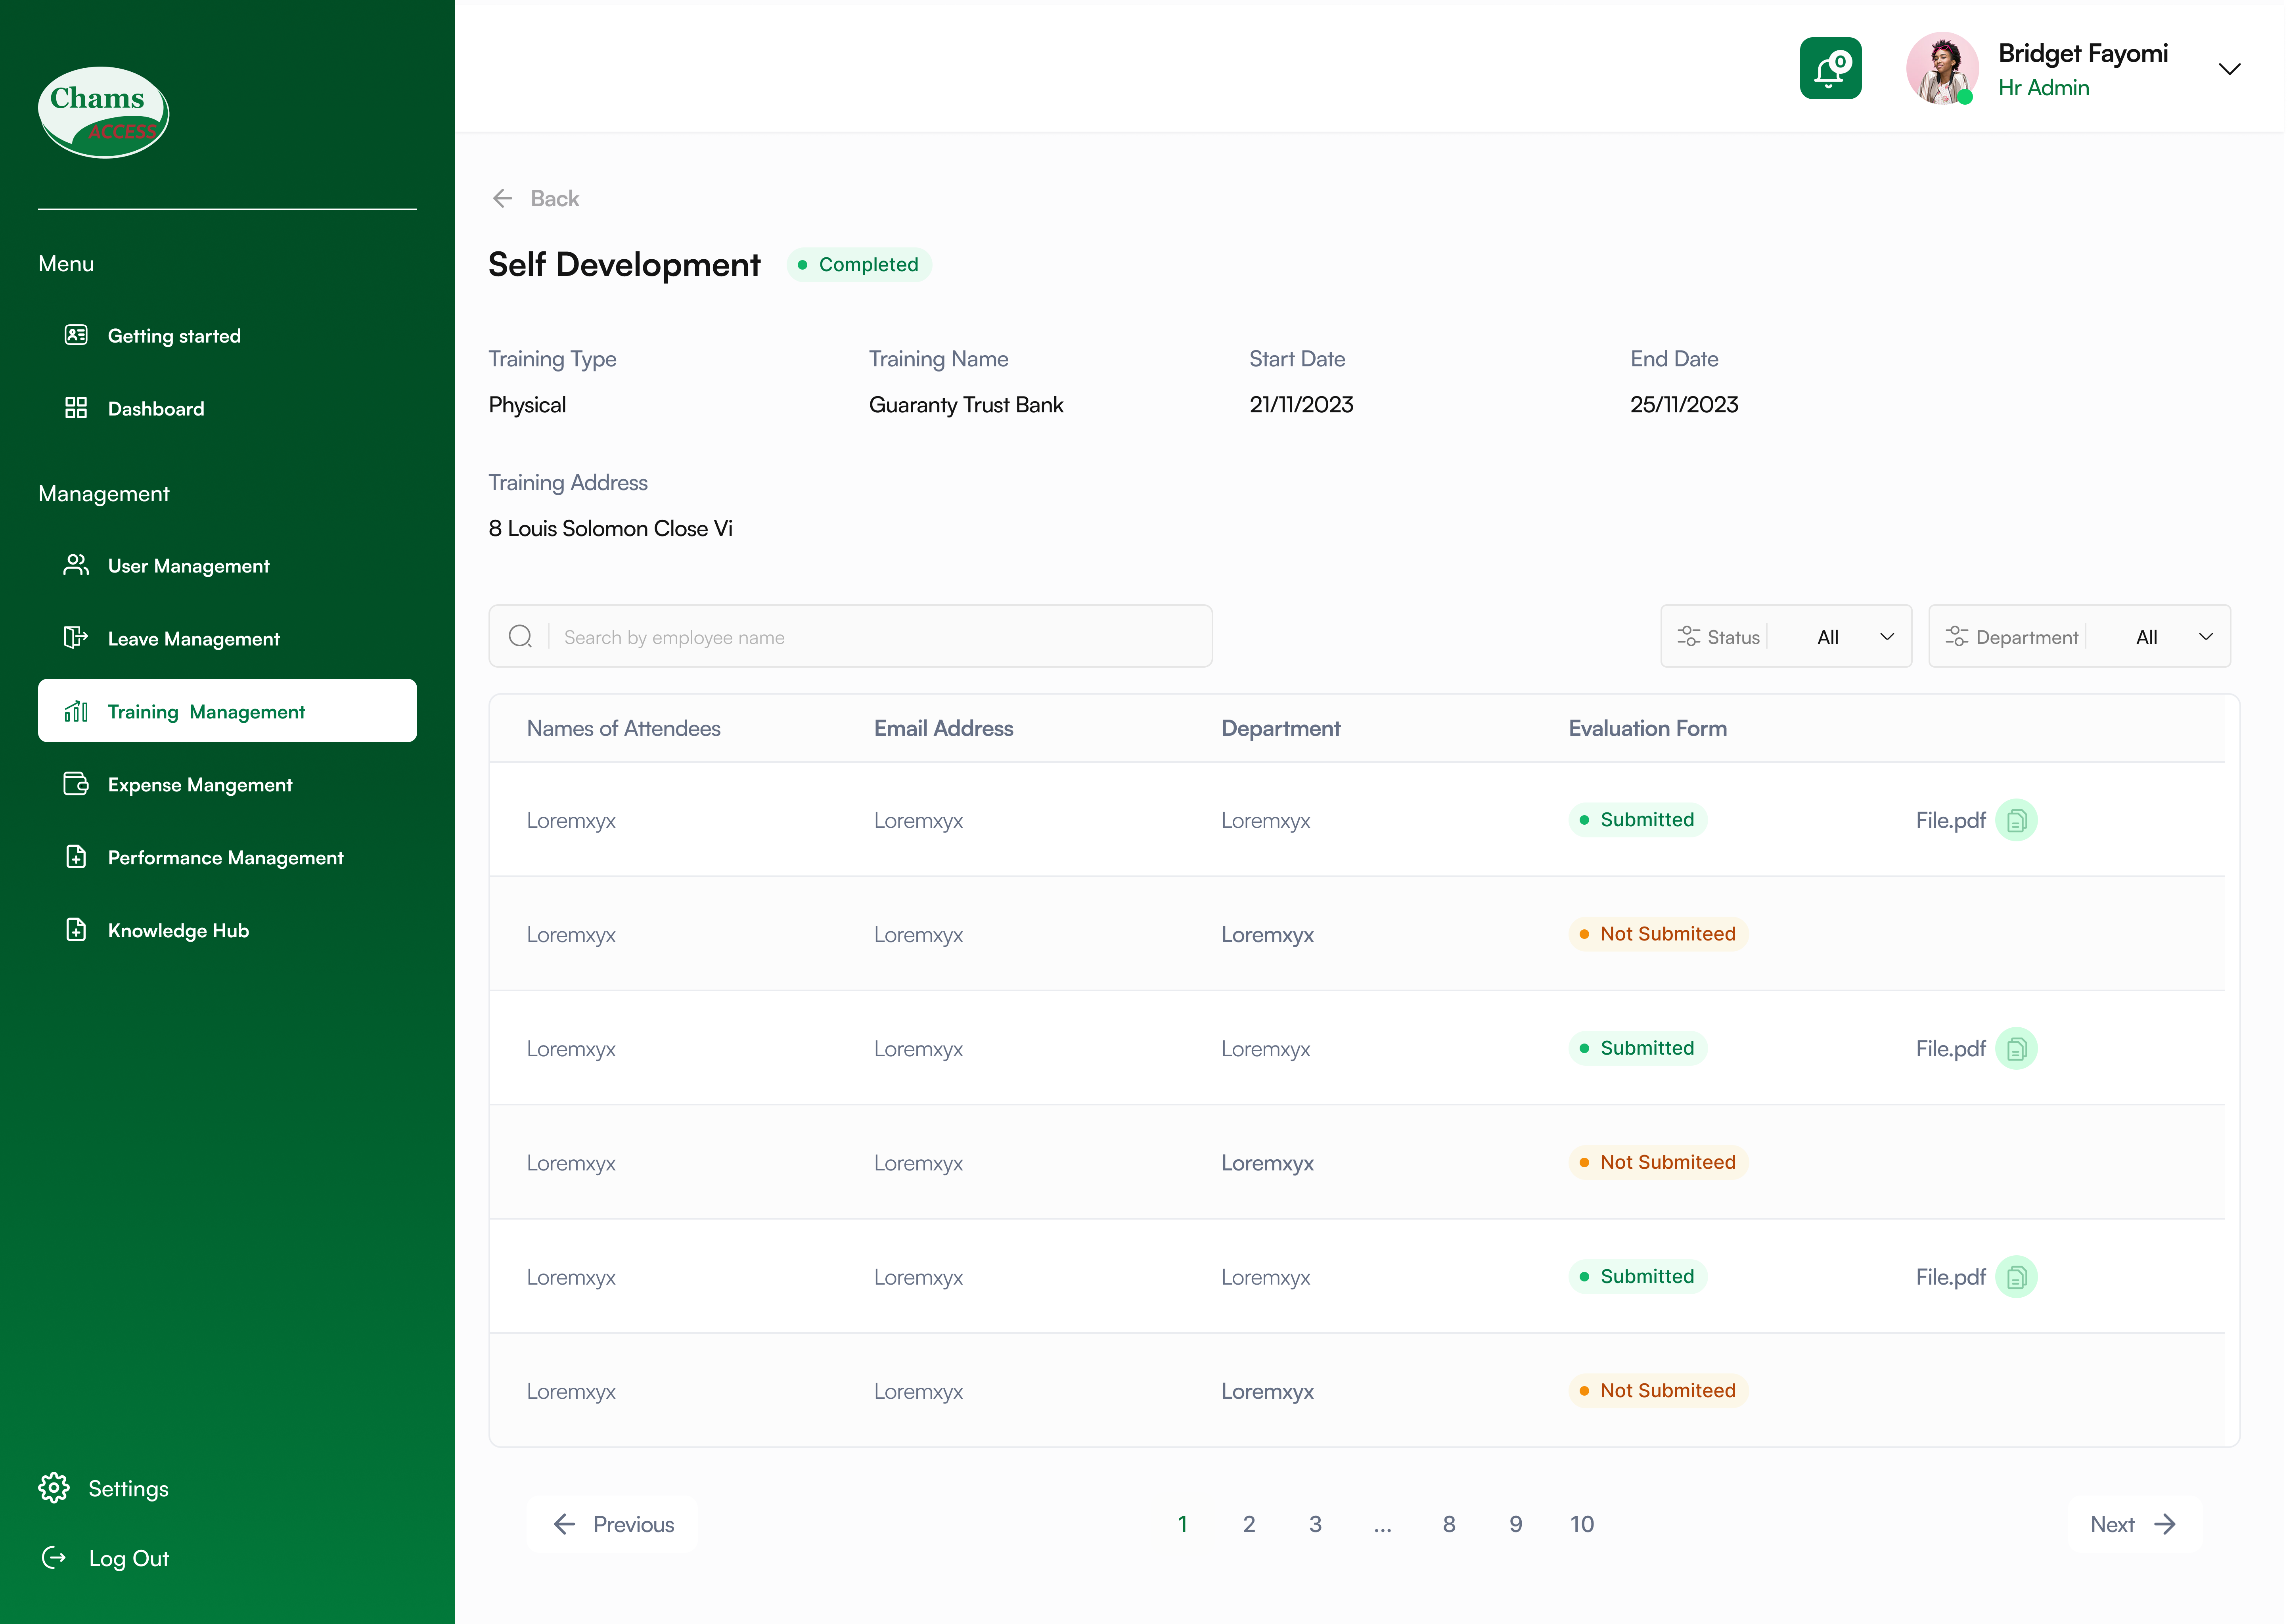Screen dimensions: 2287x1624
Task: Focus the Search by employee name field
Action: point(851,636)
